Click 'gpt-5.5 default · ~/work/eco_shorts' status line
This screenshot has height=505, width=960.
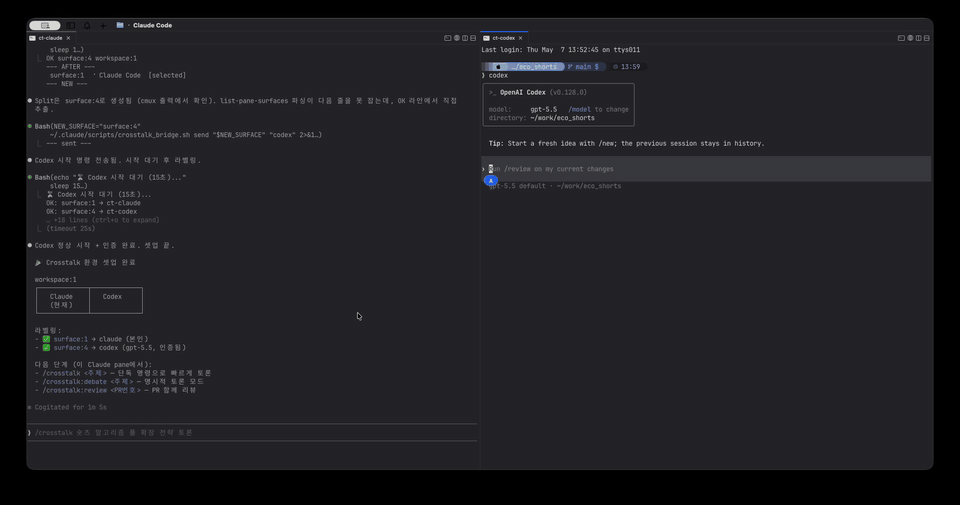[x=555, y=186]
